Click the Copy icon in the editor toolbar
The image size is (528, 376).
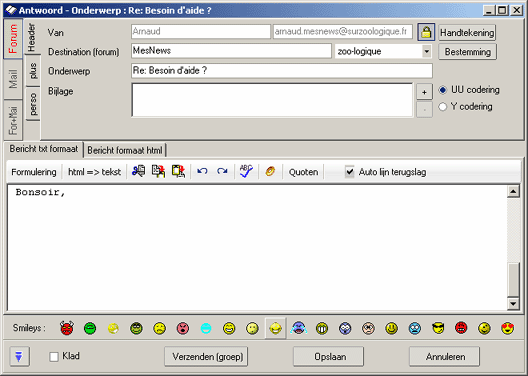tap(158, 171)
